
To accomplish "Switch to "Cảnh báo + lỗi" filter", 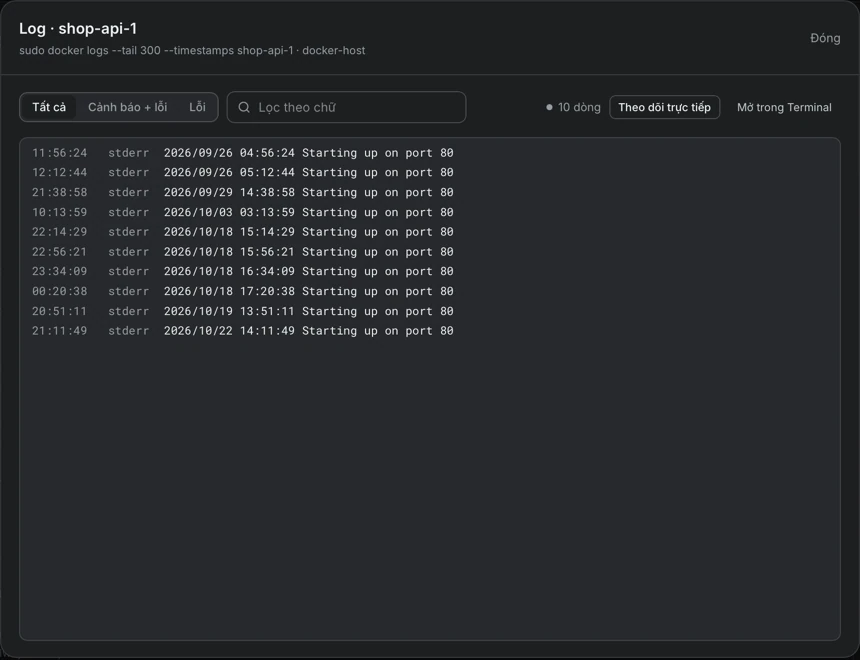I will tap(127, 107).
